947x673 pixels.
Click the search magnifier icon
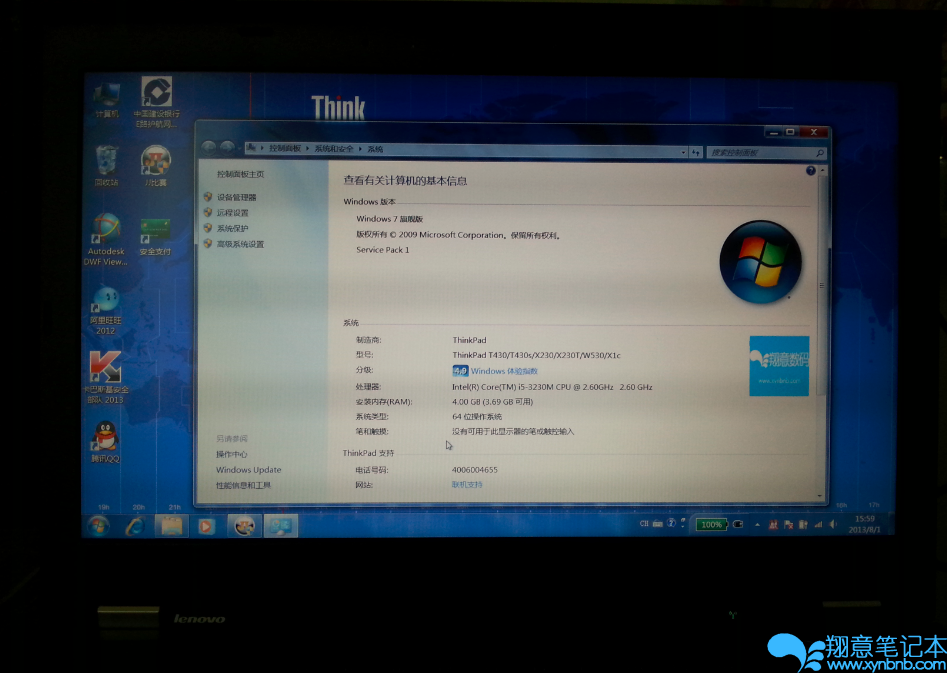point(820,153)
